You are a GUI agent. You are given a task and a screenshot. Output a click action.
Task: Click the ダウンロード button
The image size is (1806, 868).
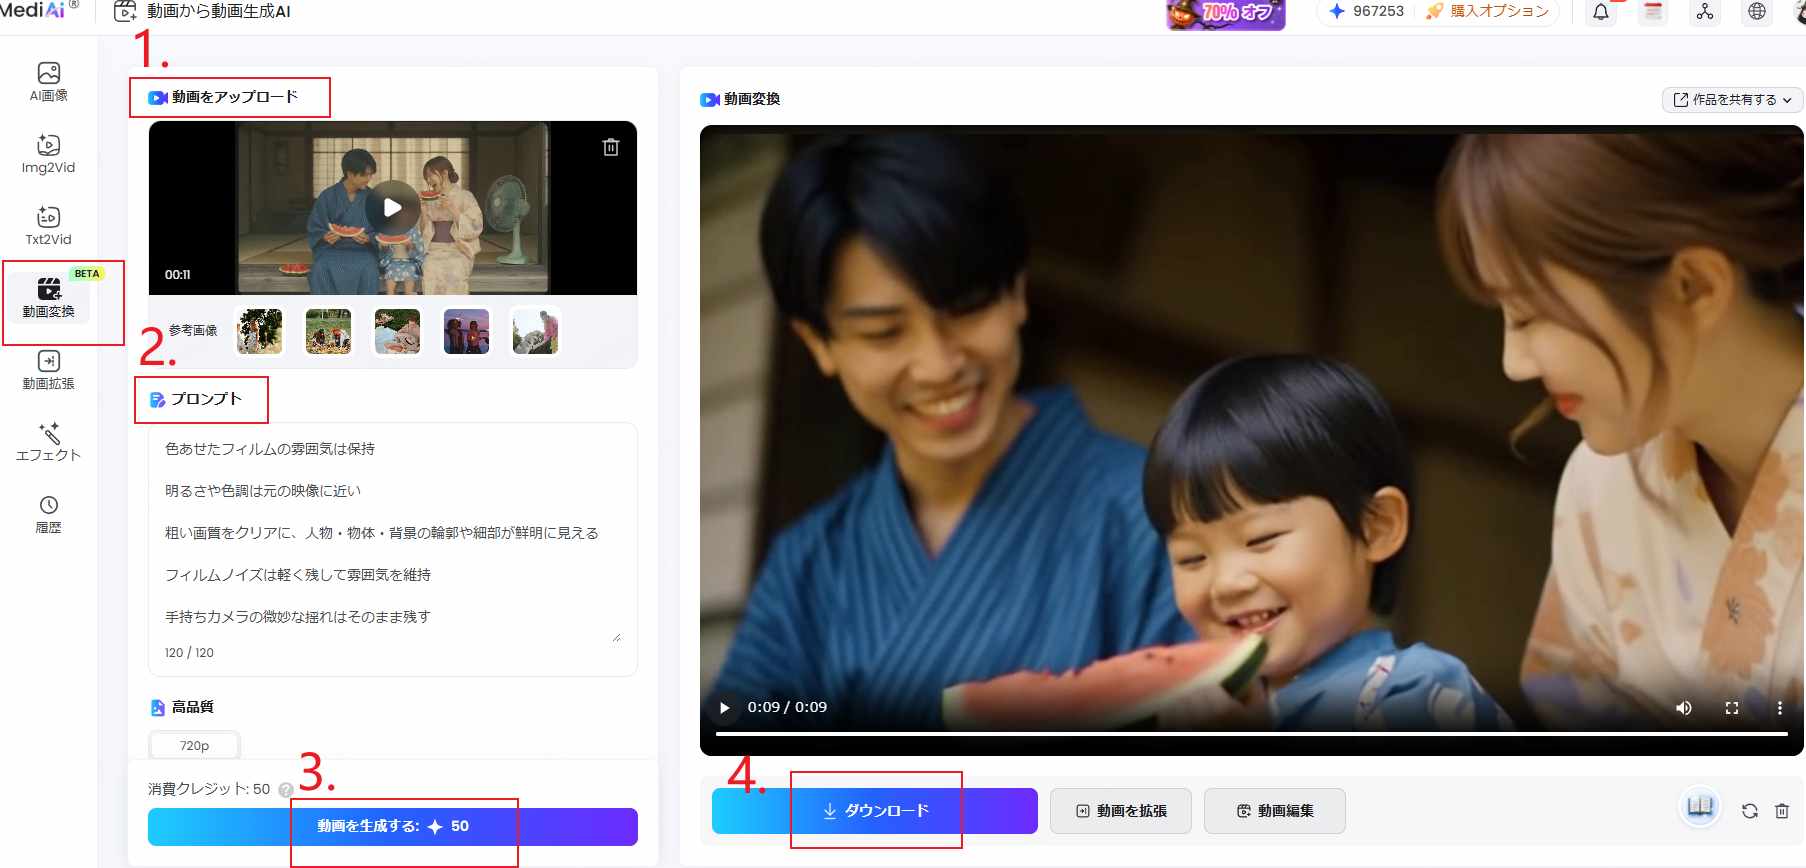coord(875,811)
